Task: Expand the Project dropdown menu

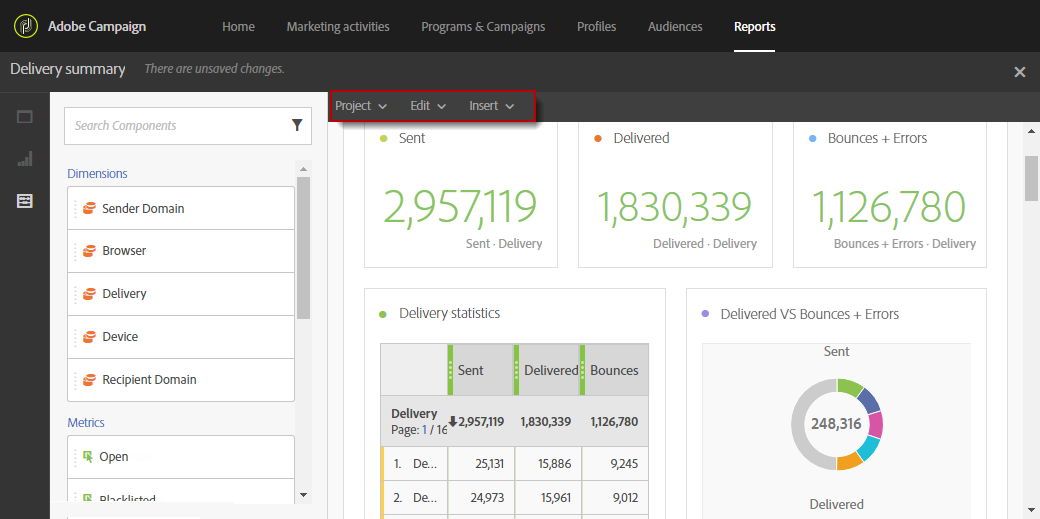Action: pyautogui.click(x=361, y=106)
